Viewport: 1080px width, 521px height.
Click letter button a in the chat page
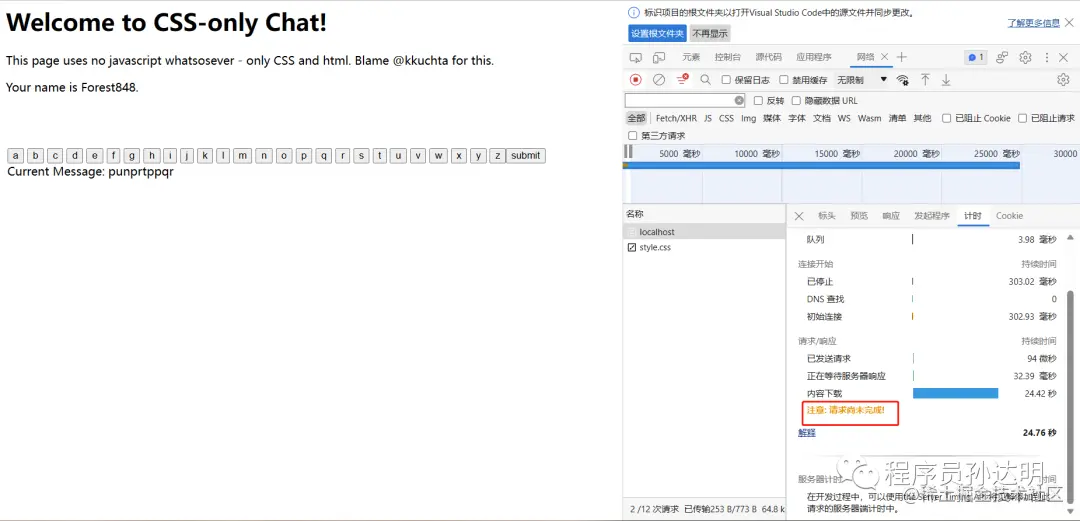click(15, 156)
